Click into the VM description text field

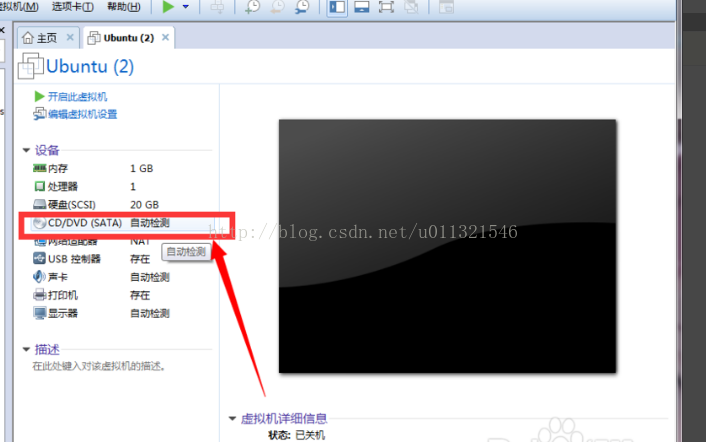click(x=99, y=366)
